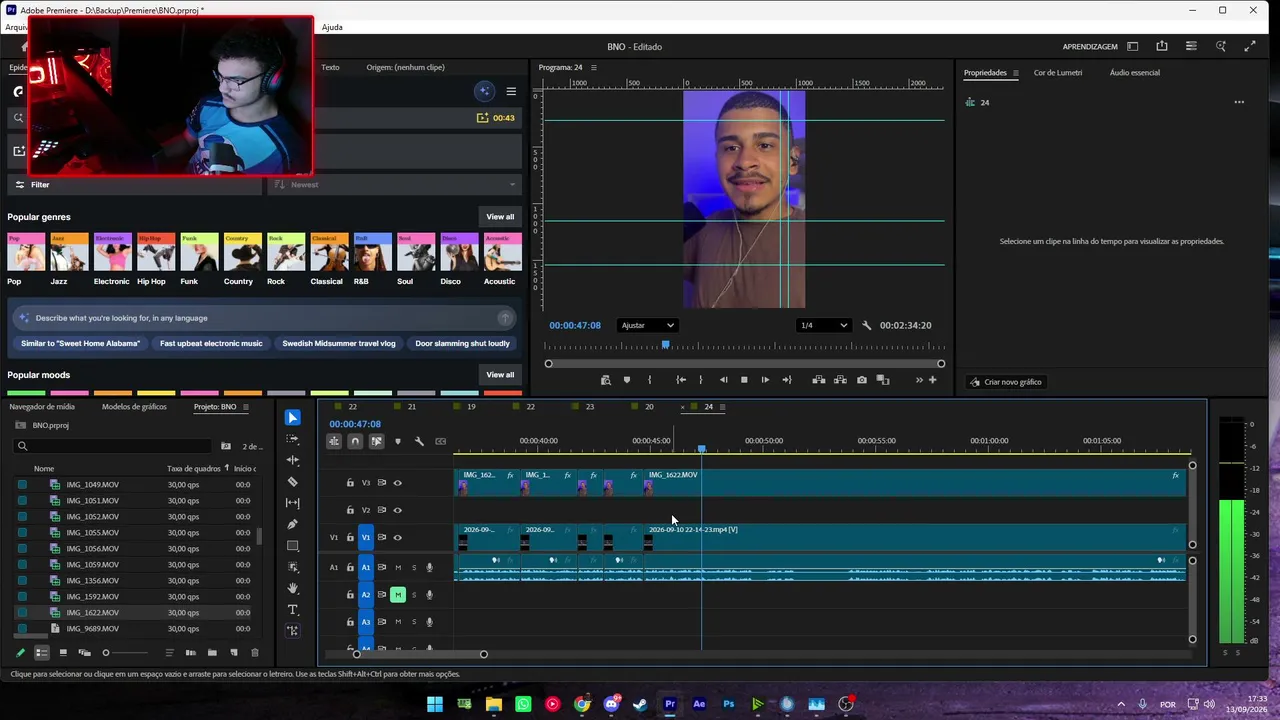
Task: Open the Ajustar zoom level dropdown
Action: point(648,325)
